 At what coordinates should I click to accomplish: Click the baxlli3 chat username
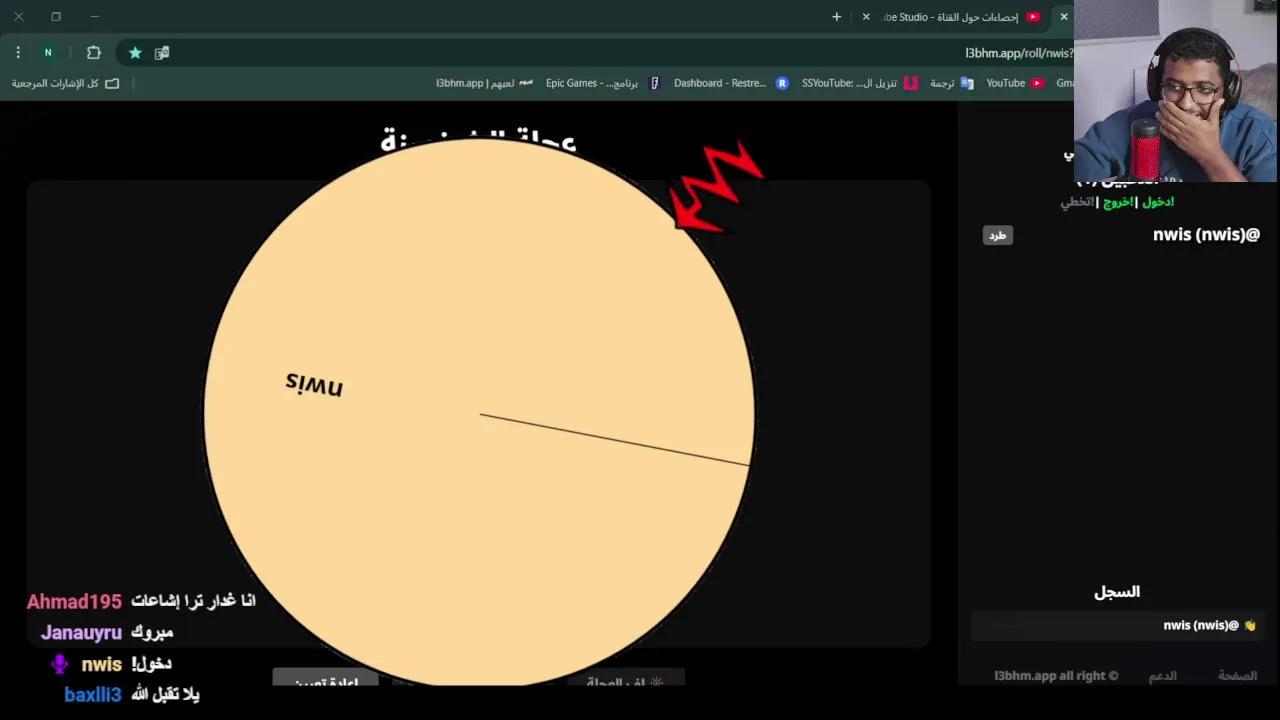point(92,695)
